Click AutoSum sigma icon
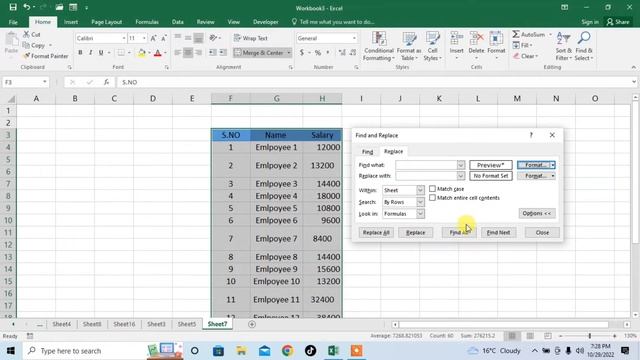 click(x=516, y=34)
